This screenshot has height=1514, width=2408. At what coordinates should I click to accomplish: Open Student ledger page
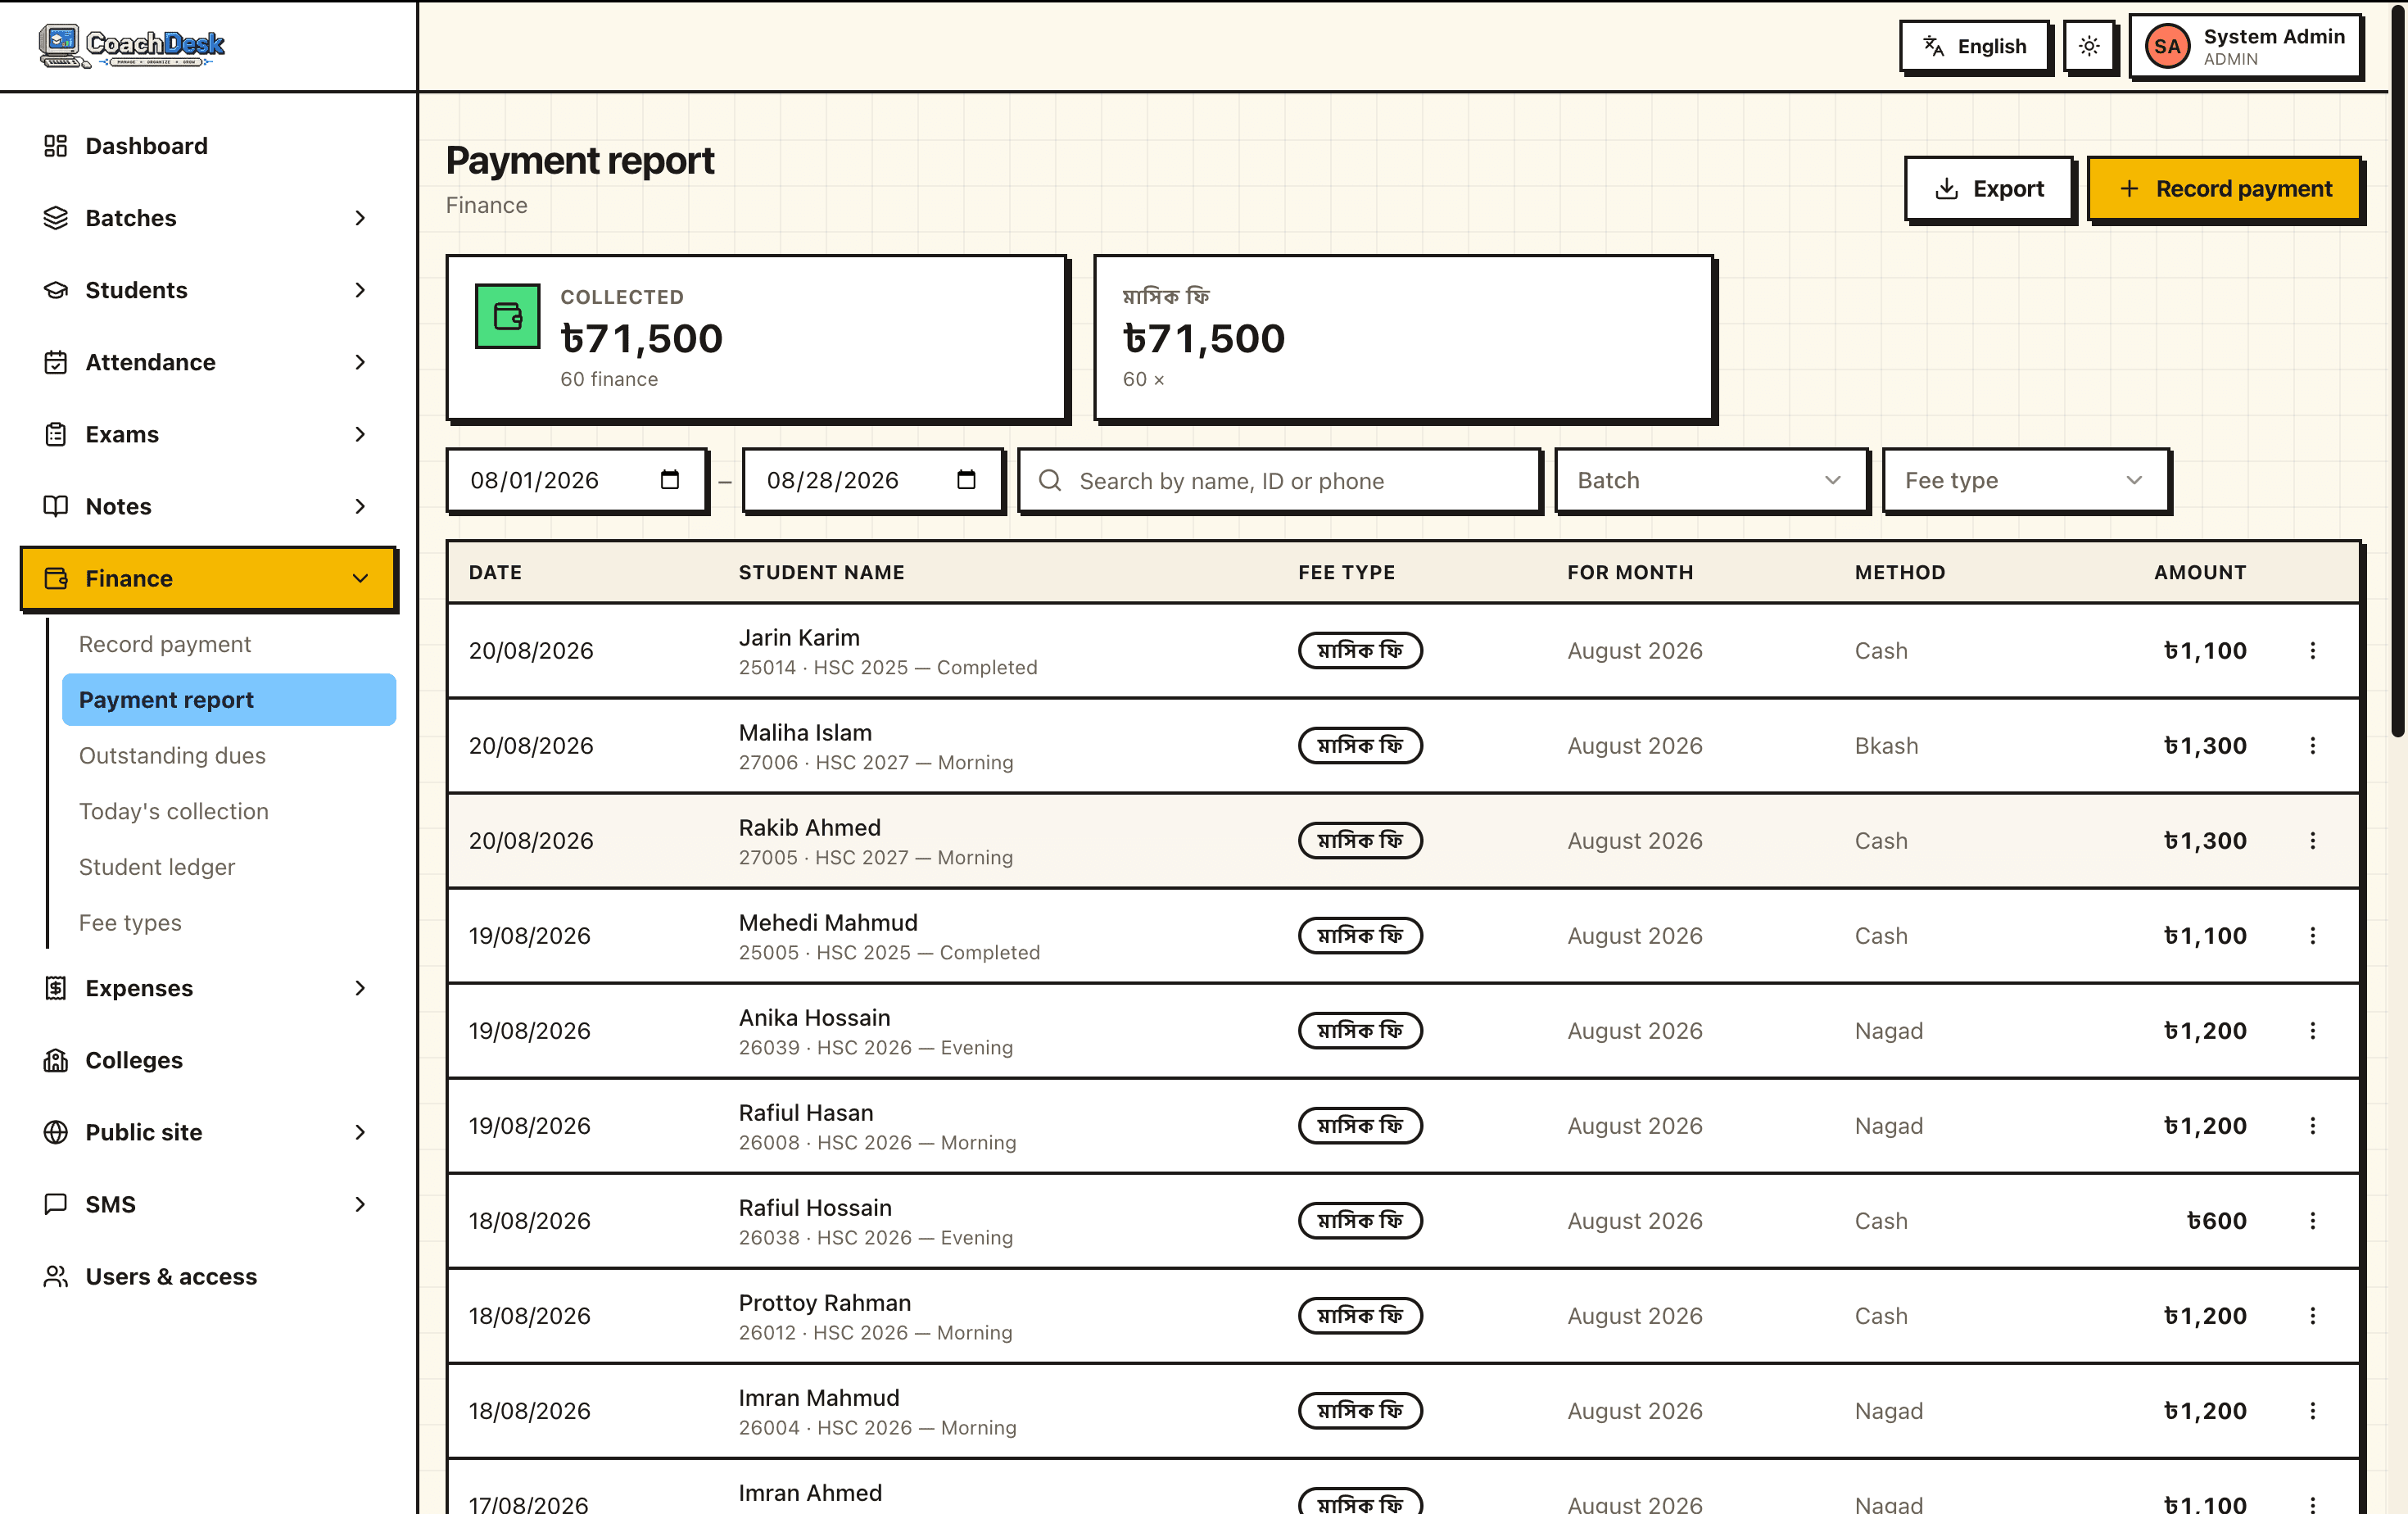coord(157,867)
